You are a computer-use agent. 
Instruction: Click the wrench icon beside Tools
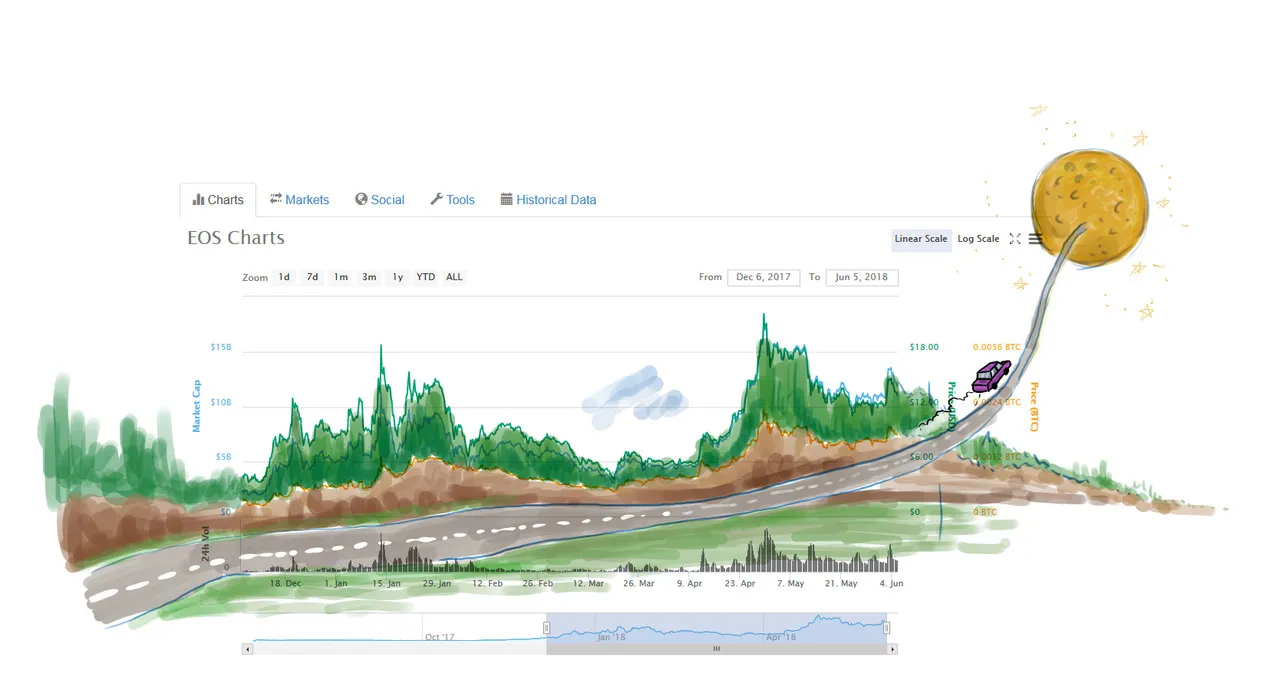click(436, 199)
